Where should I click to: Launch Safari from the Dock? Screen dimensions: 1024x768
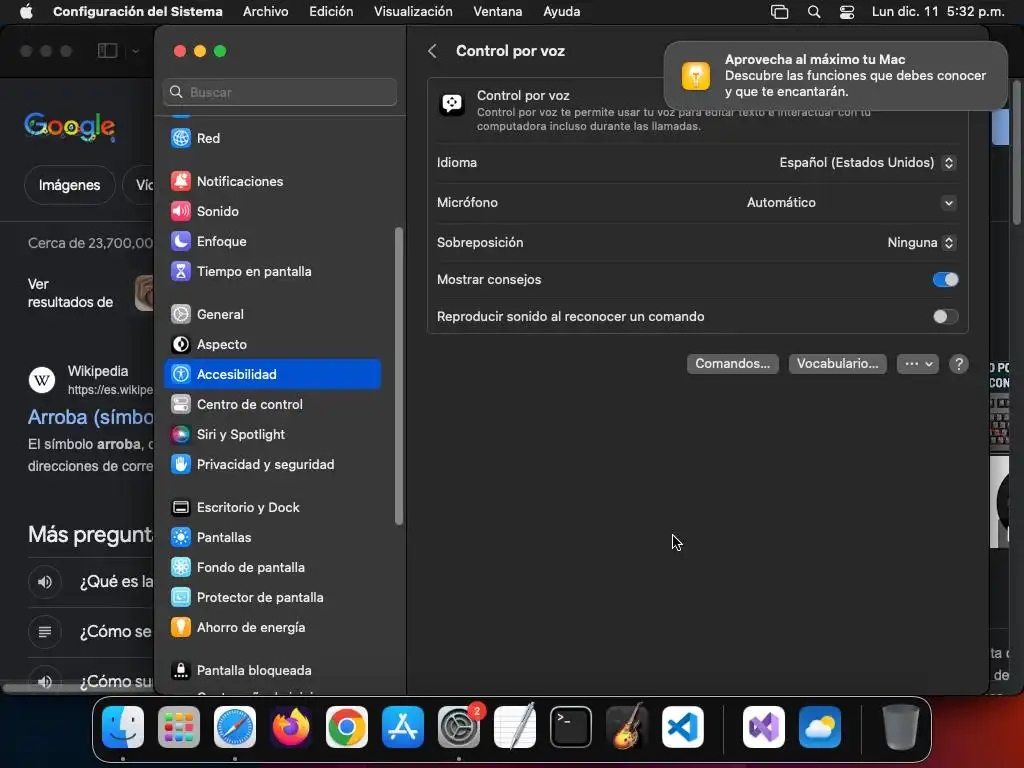(x=235, y=727)
